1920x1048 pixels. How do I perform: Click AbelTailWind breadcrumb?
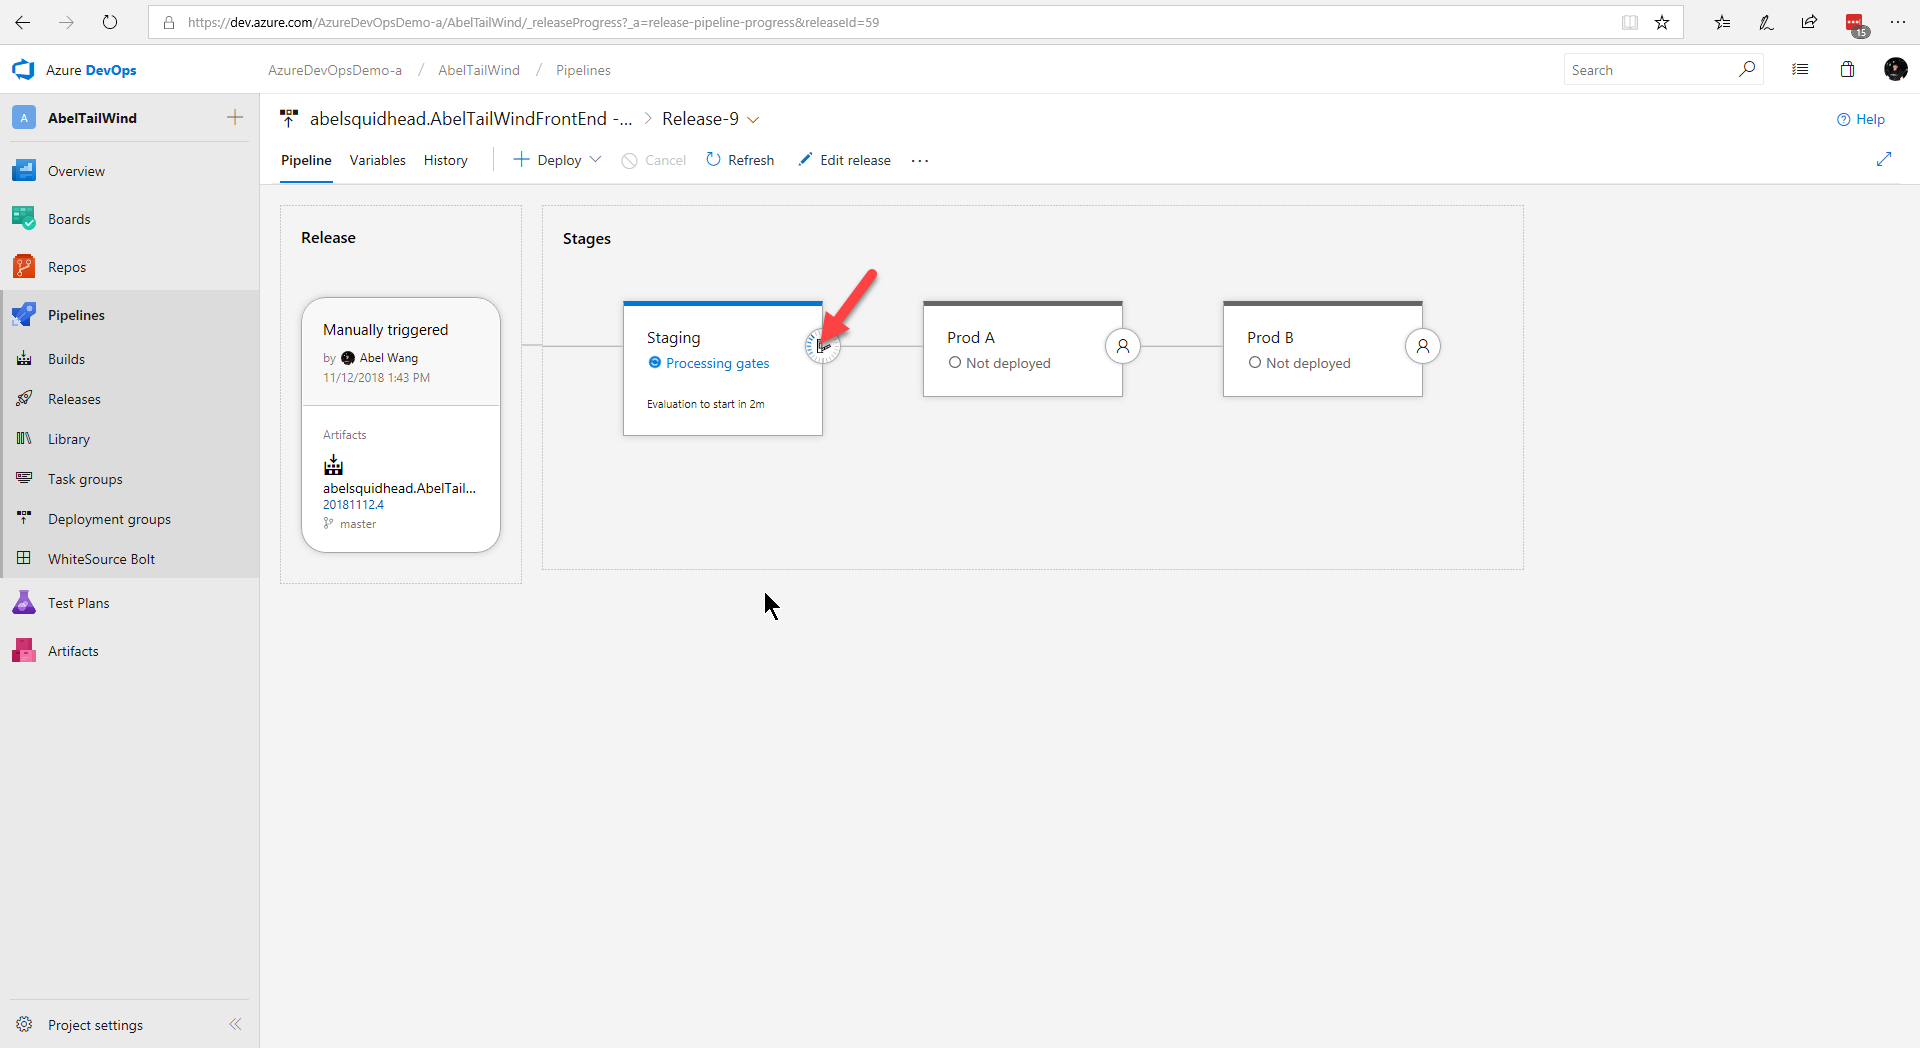click(479, 70)
